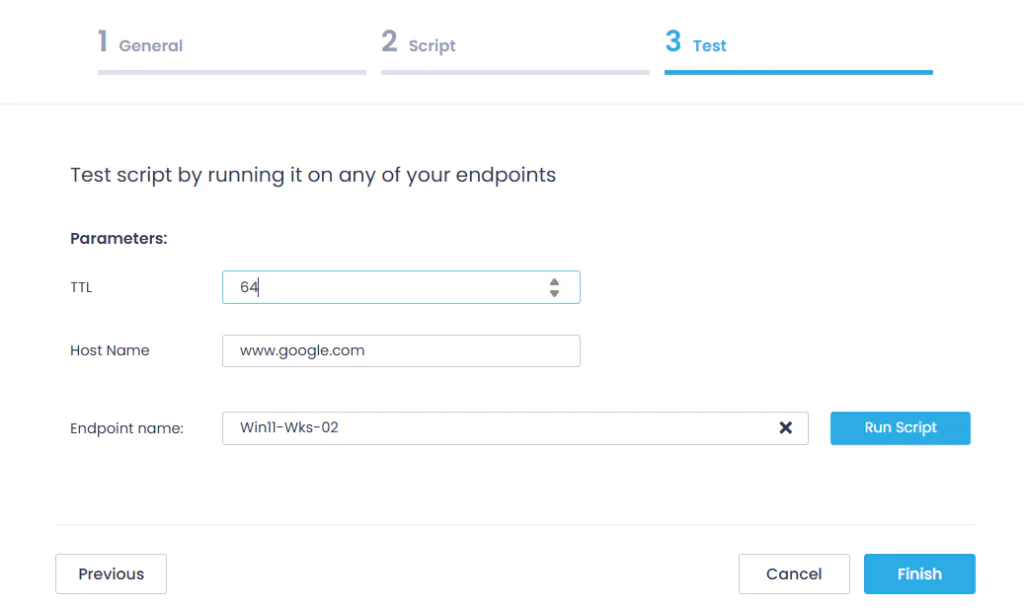Click the TTL parameter label
This screenshot has width=1024, height=610.
coord(81,287)
